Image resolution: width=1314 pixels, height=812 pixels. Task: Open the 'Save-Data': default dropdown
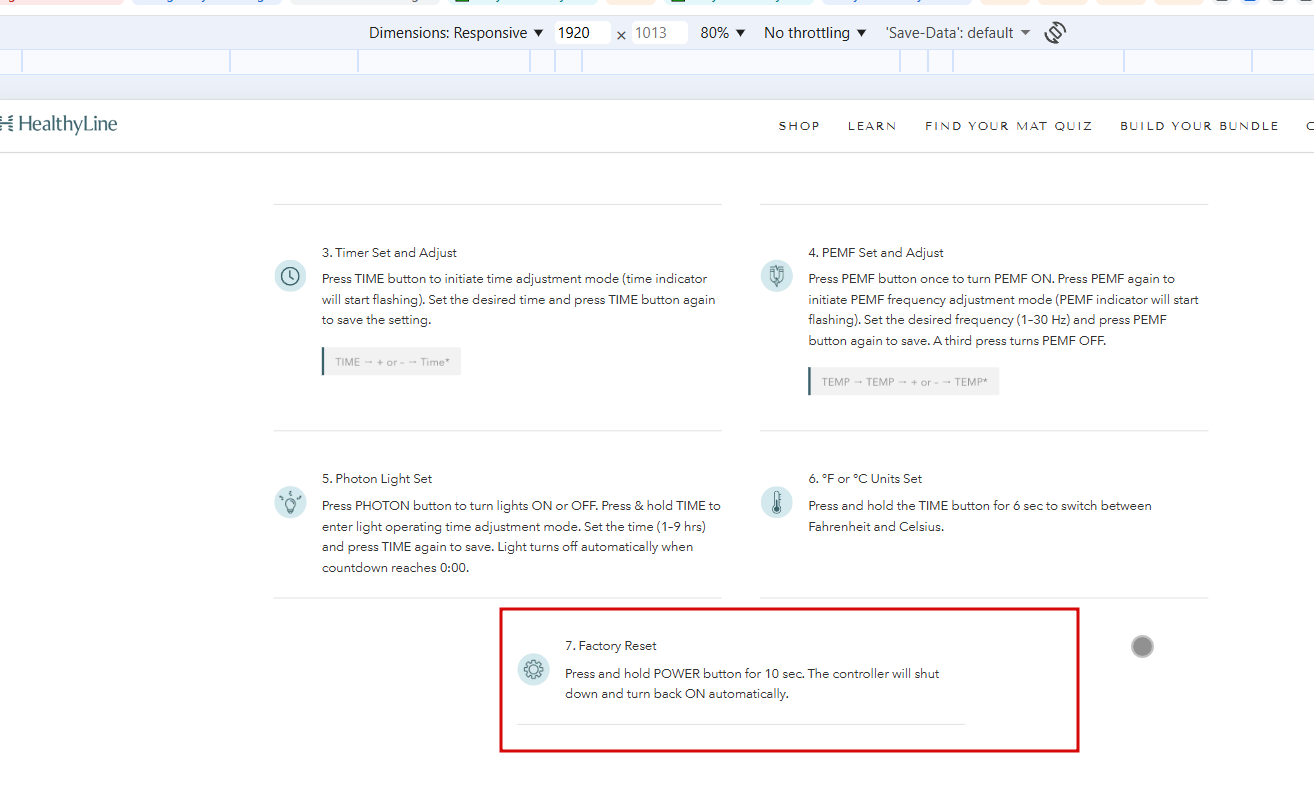[x=957, y=33]
